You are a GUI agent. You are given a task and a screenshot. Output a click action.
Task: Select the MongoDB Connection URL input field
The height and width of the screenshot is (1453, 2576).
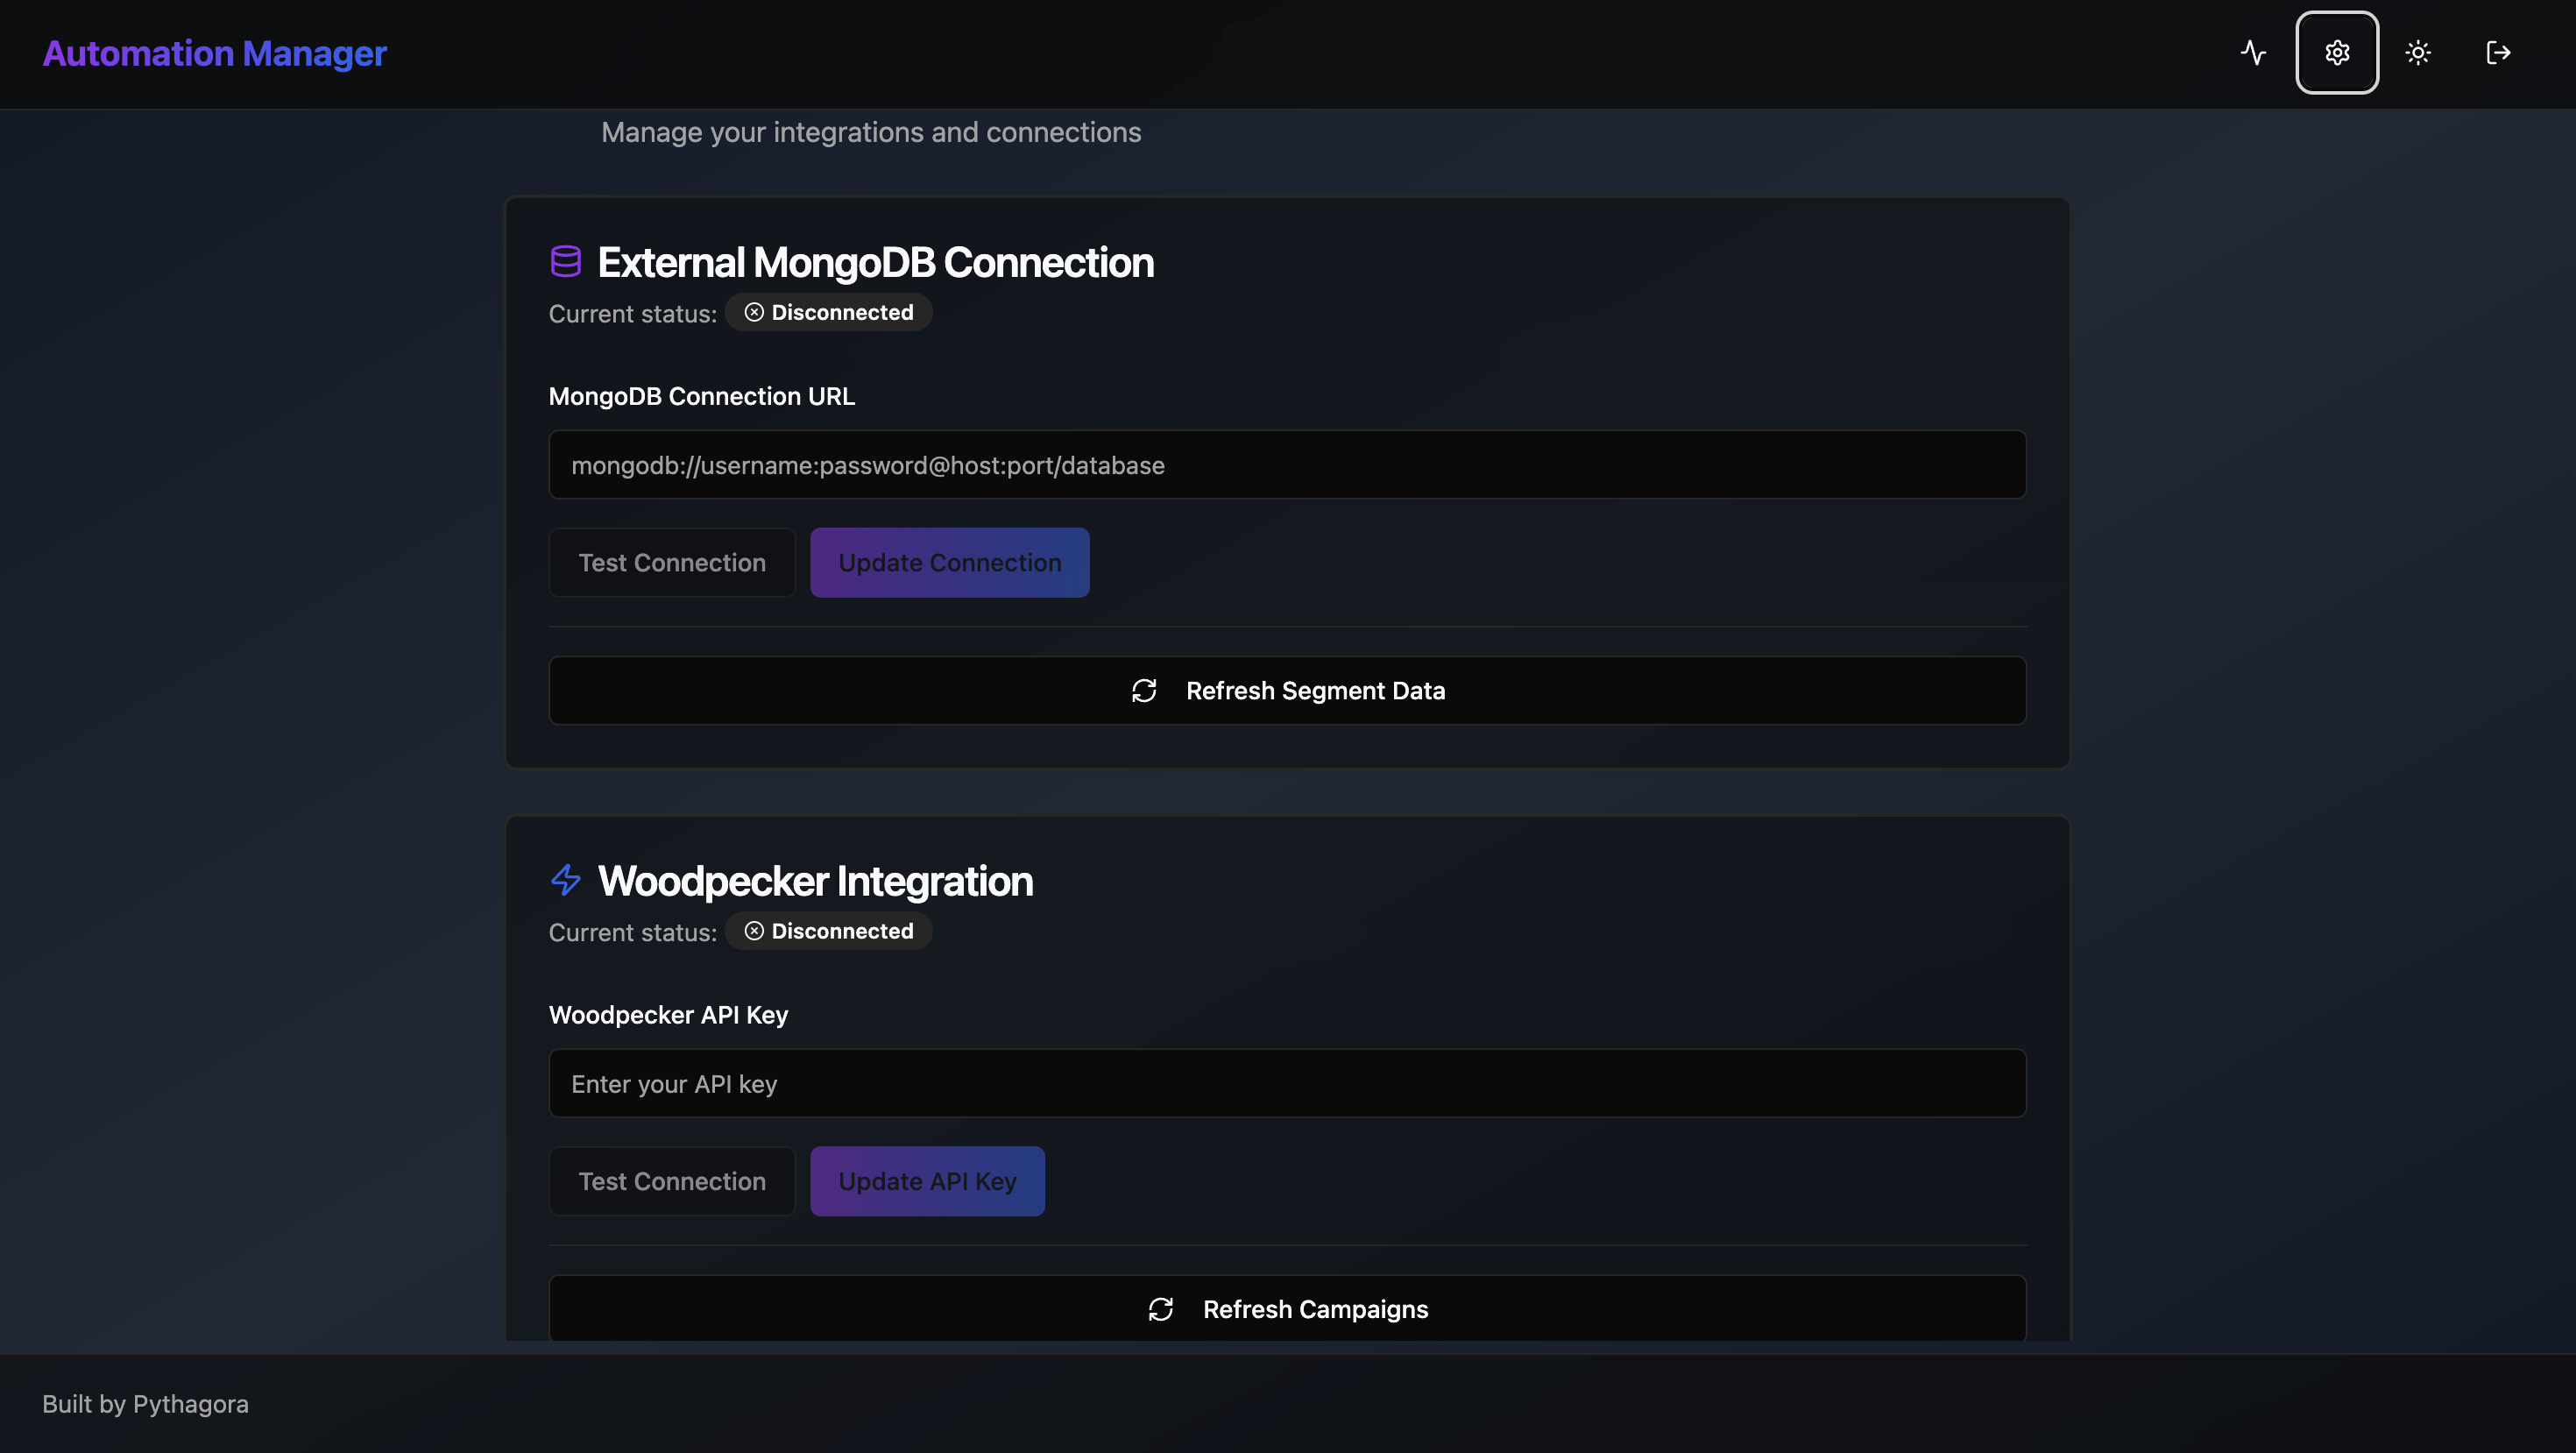point(1288,464)
